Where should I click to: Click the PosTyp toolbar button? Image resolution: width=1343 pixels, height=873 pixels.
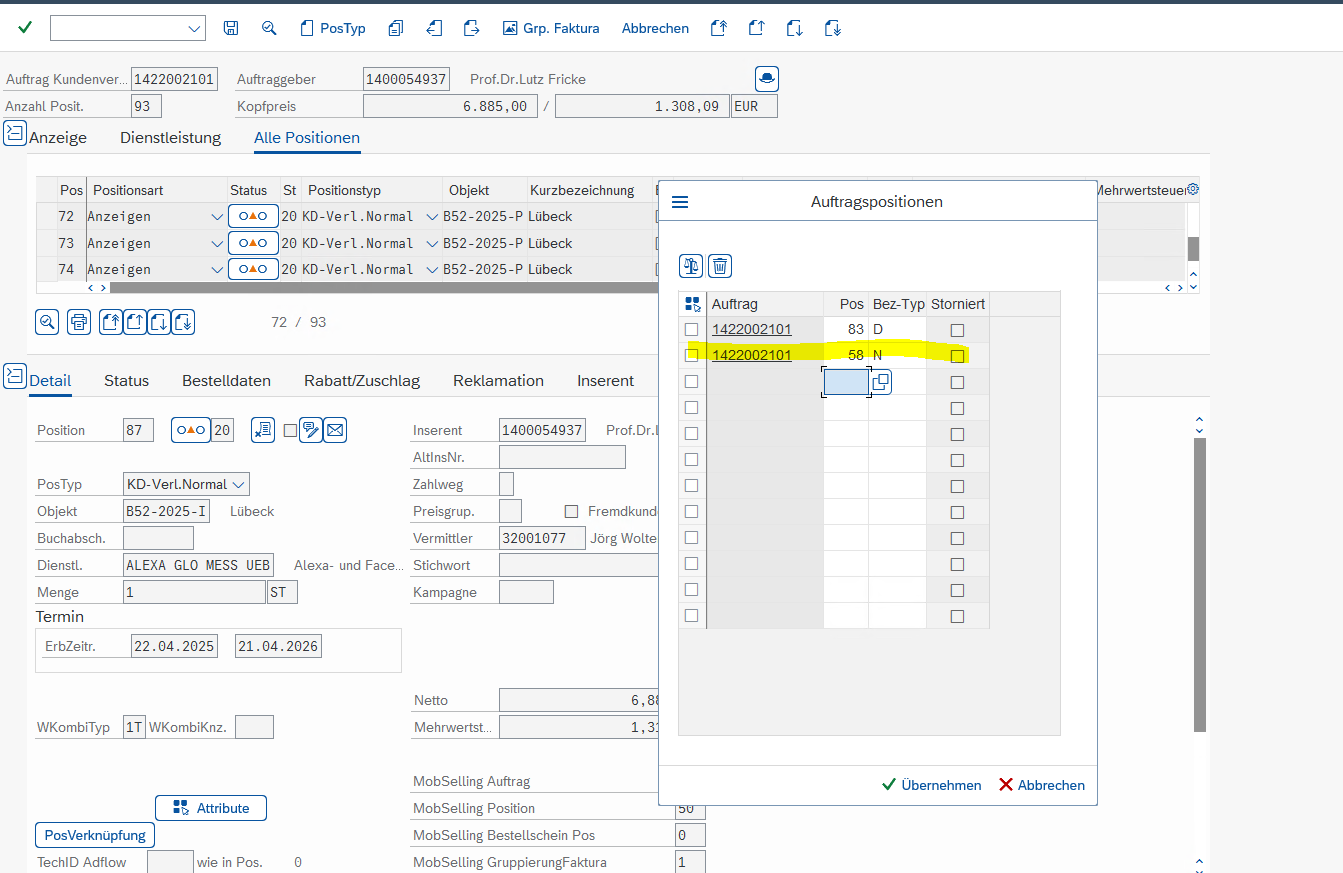click(333, 28)
